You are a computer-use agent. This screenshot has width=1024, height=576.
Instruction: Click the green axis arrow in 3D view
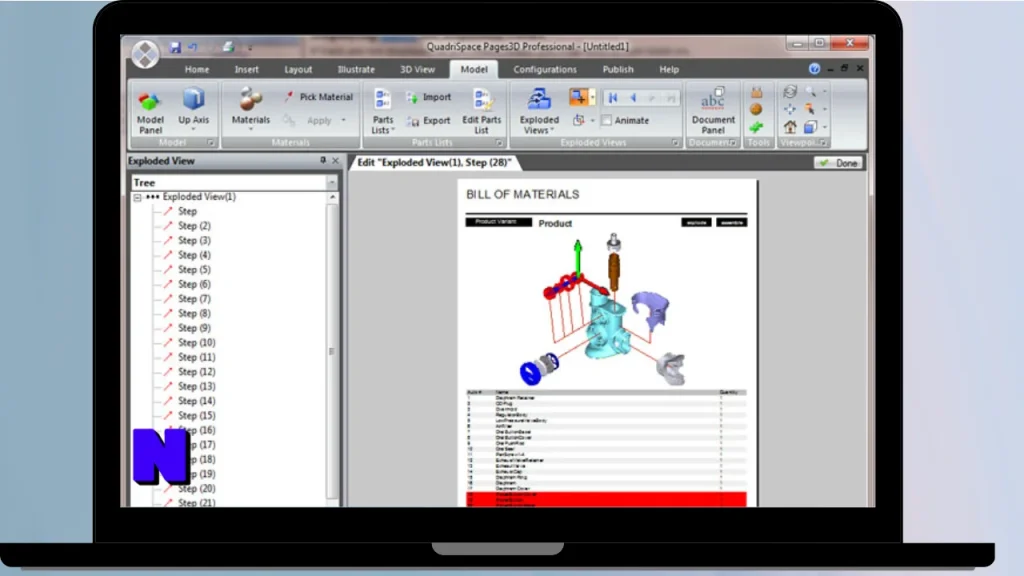coord(577,256)
